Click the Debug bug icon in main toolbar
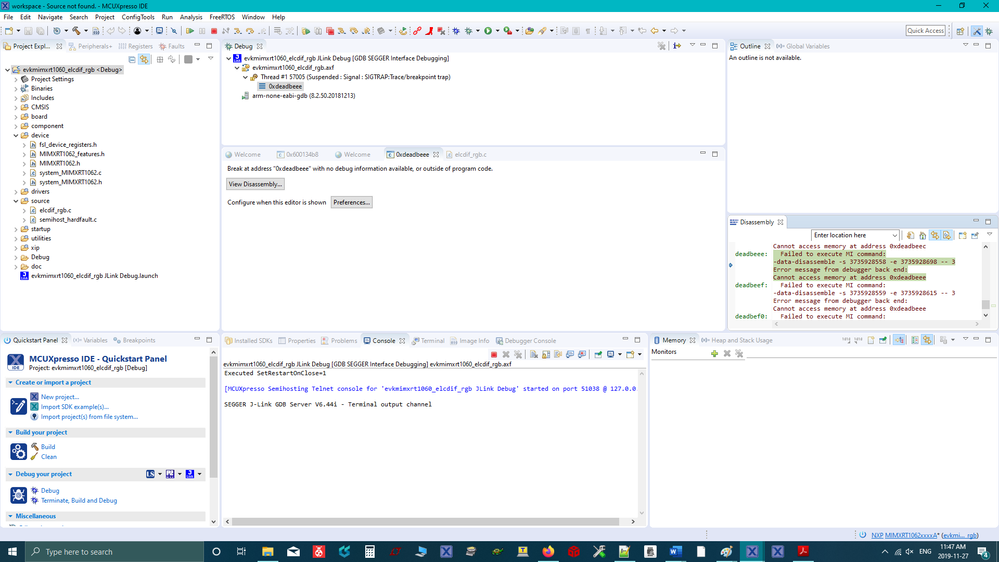This screenshot has width=999, height=562. pyautogui.click(x=468, y=31)
